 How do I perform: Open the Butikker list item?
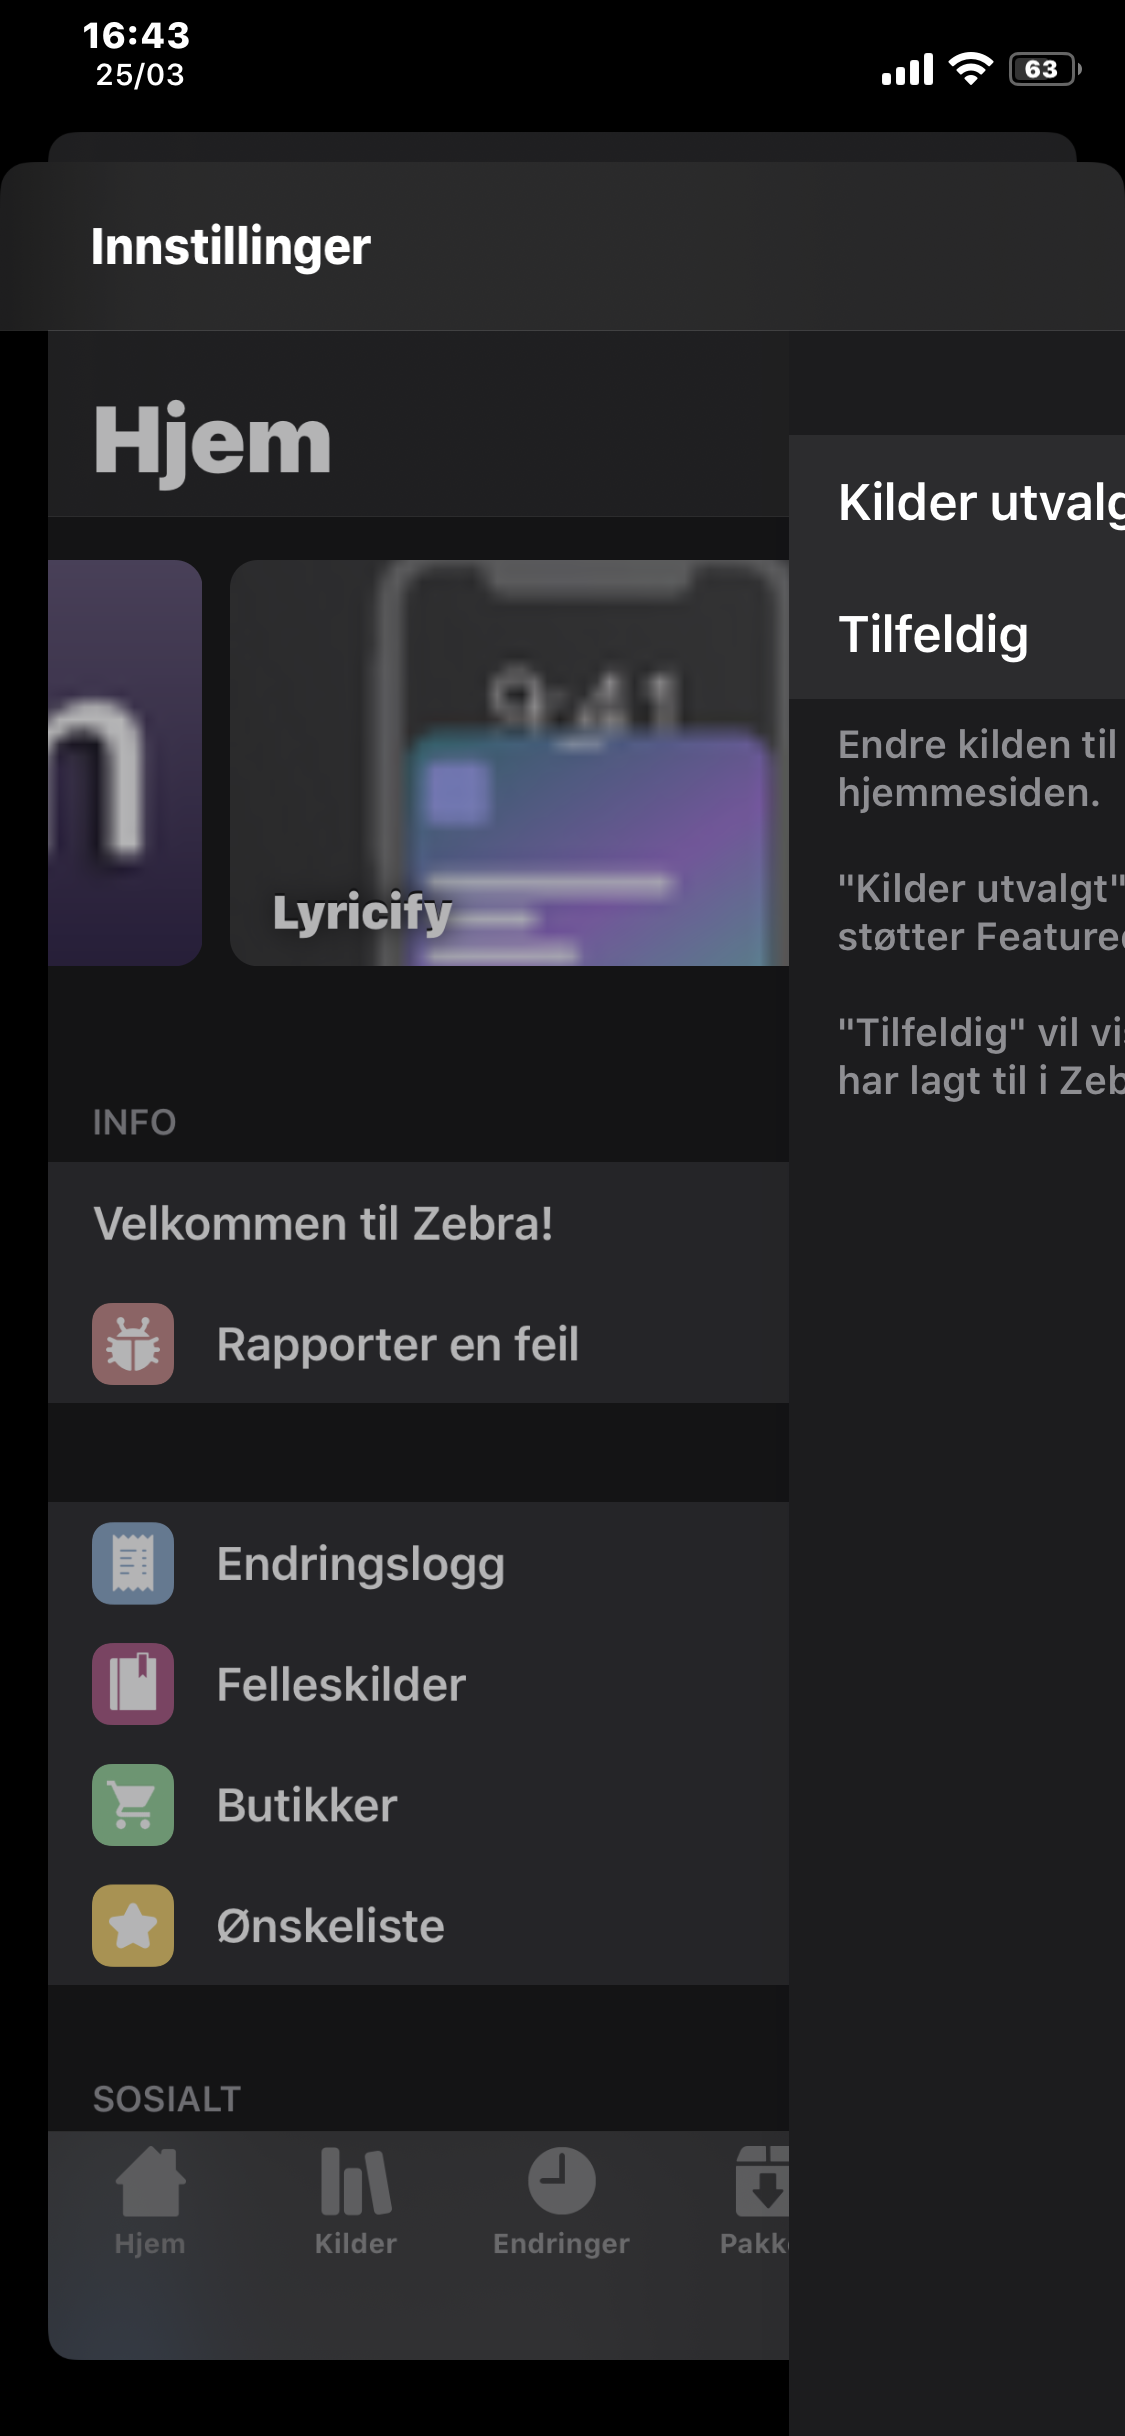[x=418, y=1805]
